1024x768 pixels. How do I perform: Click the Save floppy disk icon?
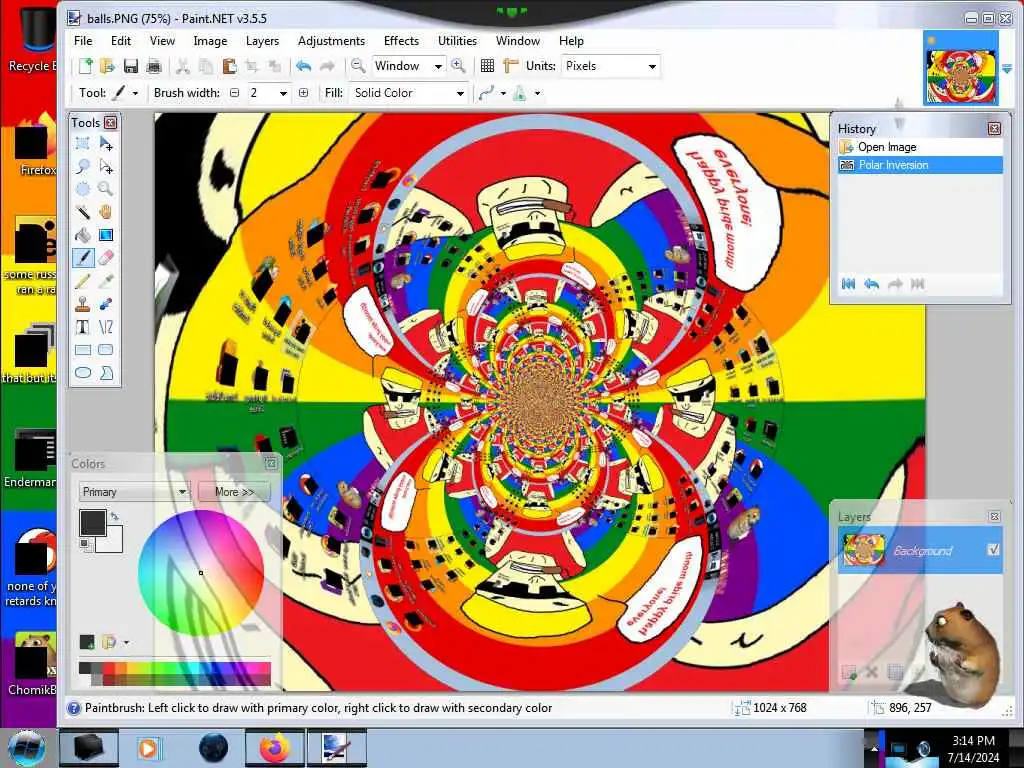click(131, 66)
